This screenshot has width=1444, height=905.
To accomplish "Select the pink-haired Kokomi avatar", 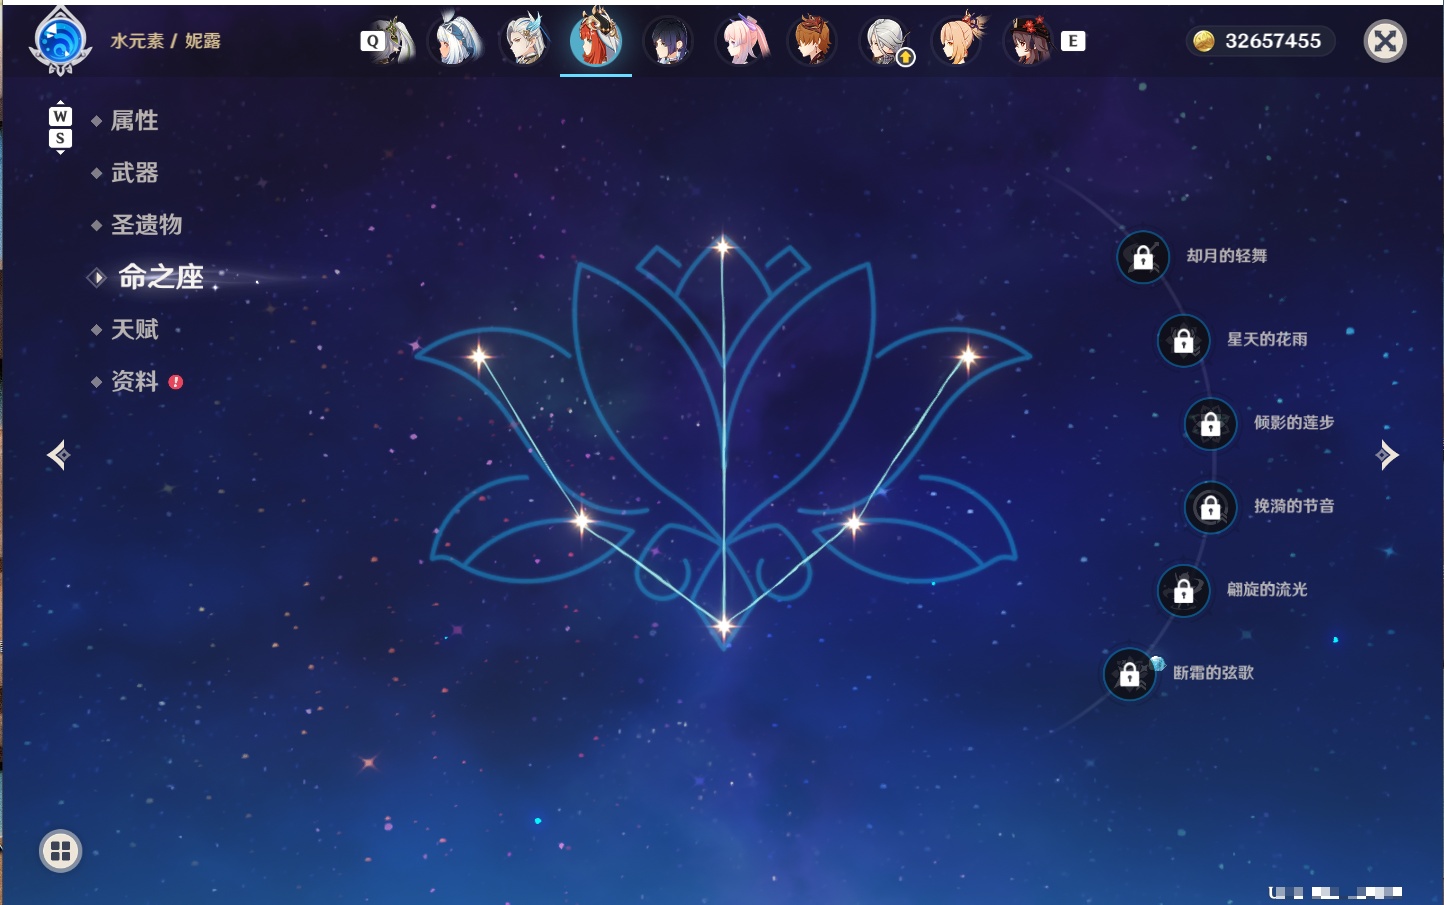I will (x=741, y=41).
